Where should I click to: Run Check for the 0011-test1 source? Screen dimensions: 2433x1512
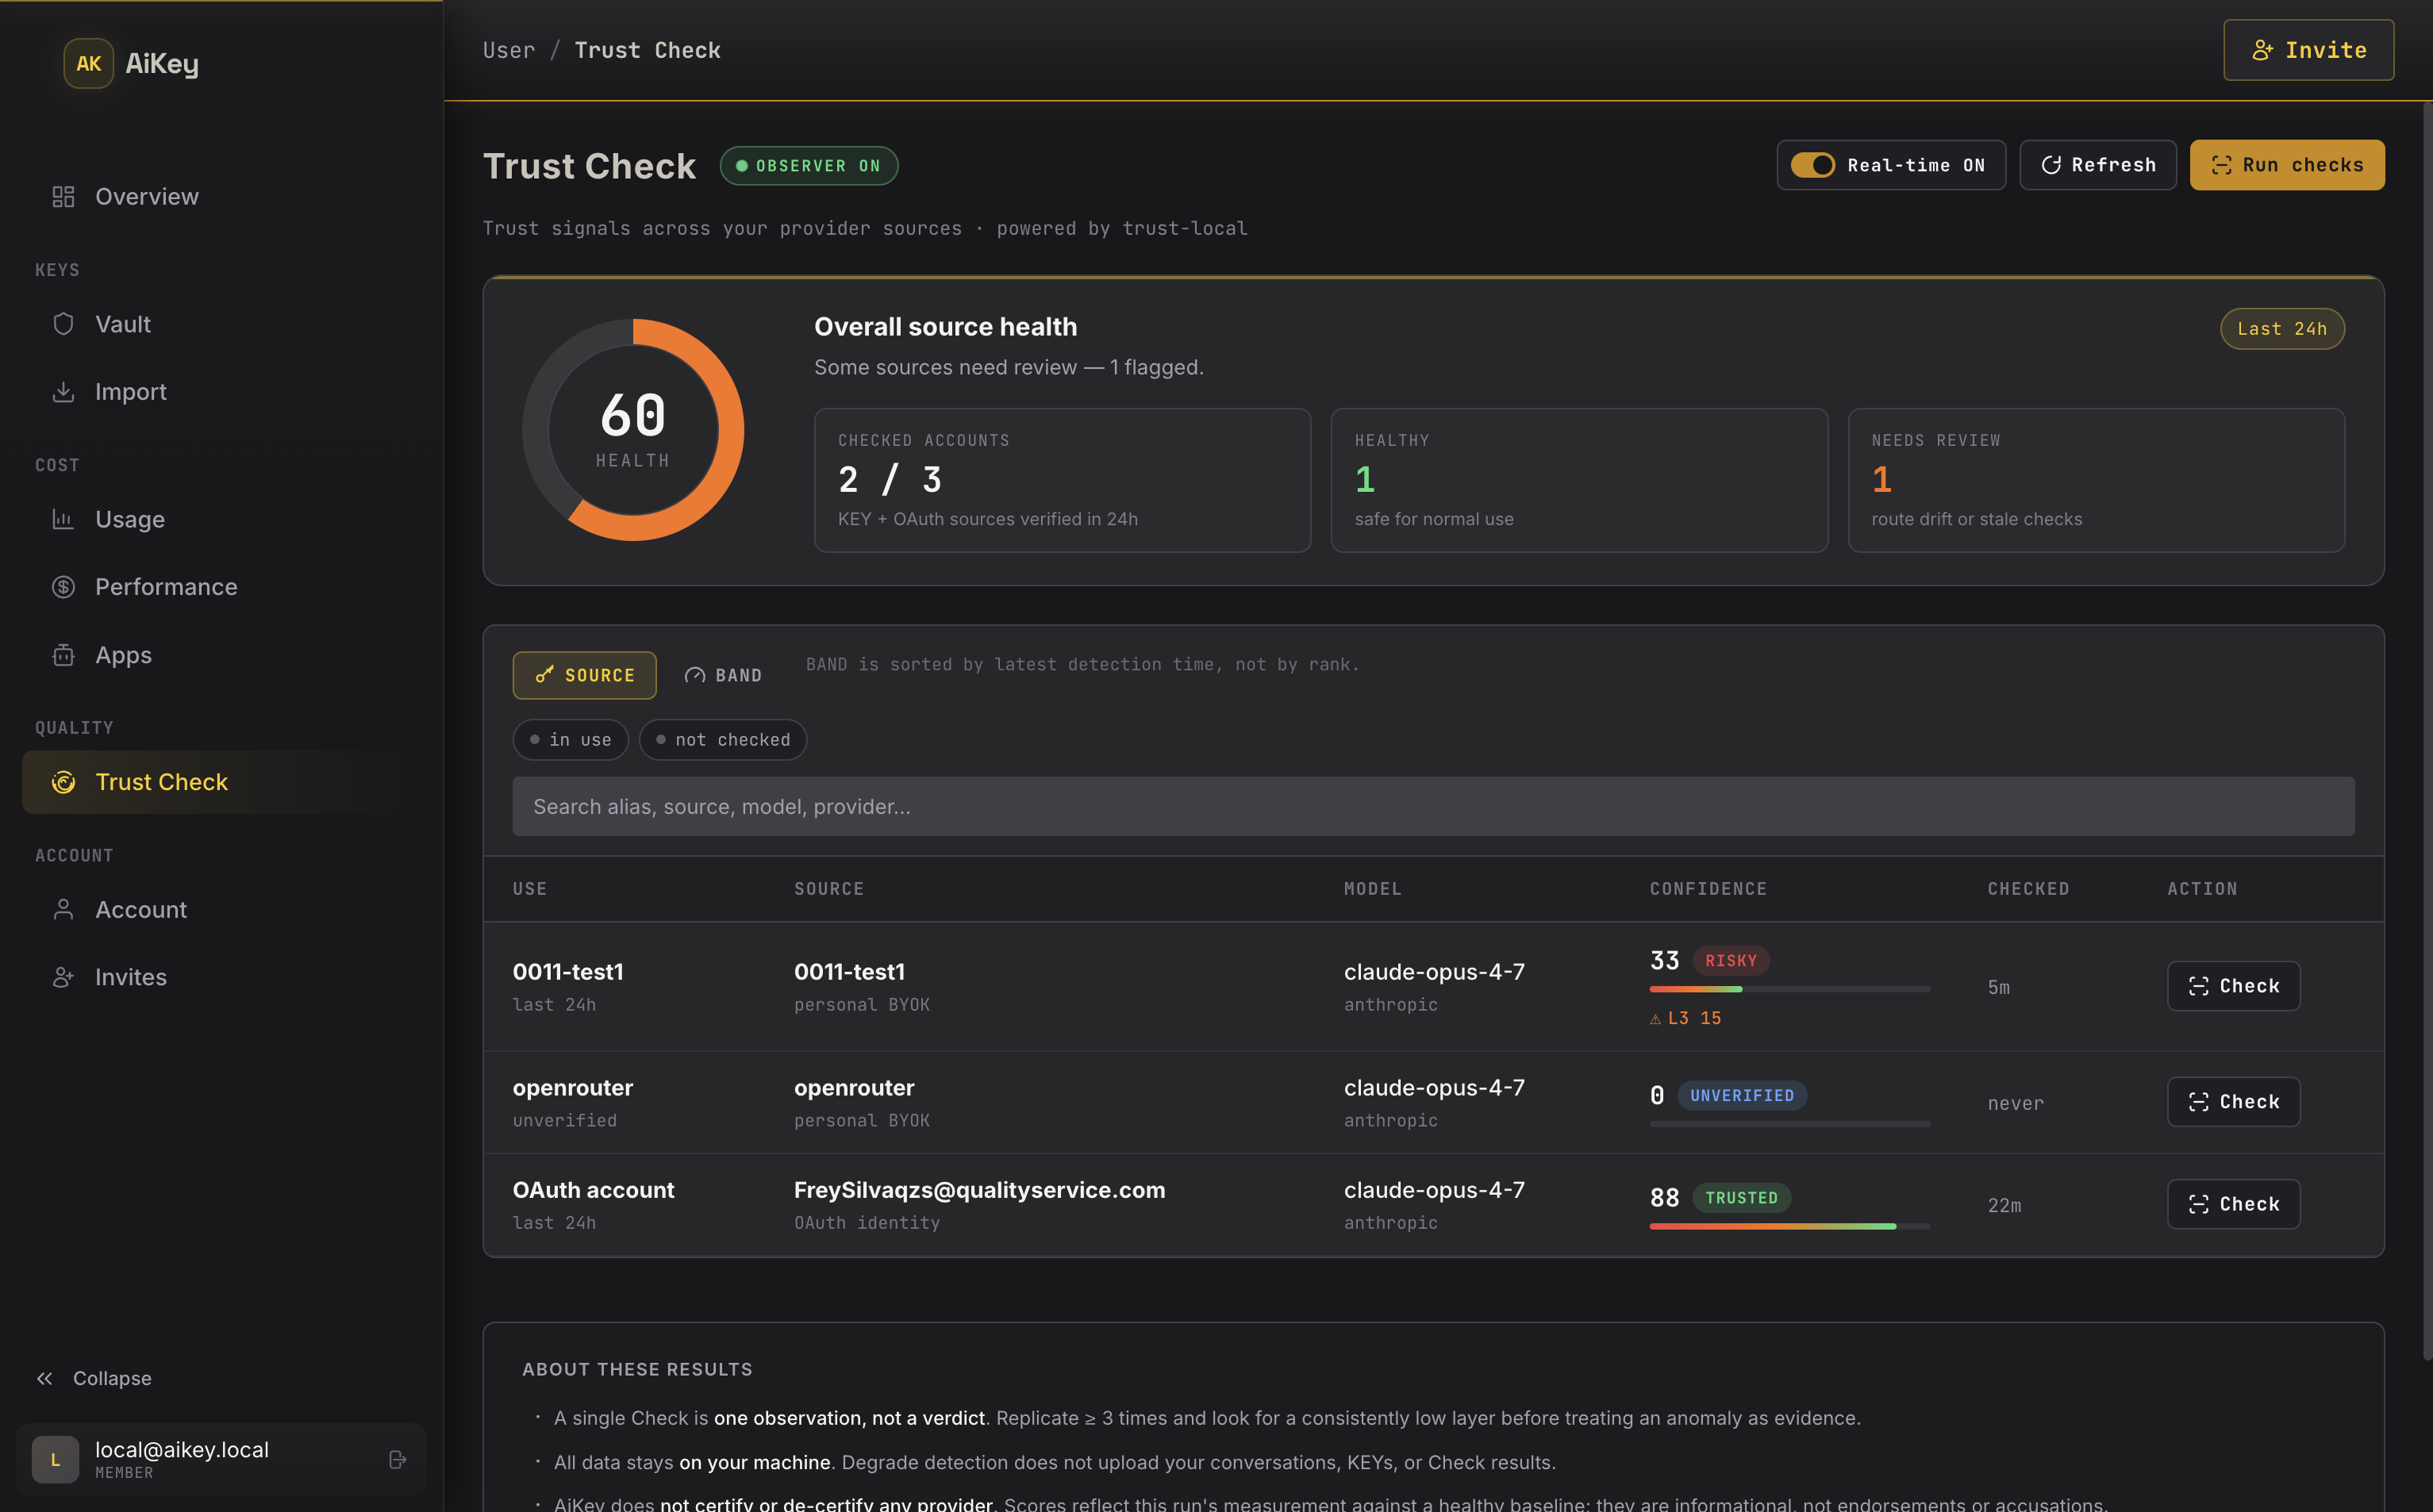[2233, 986]
